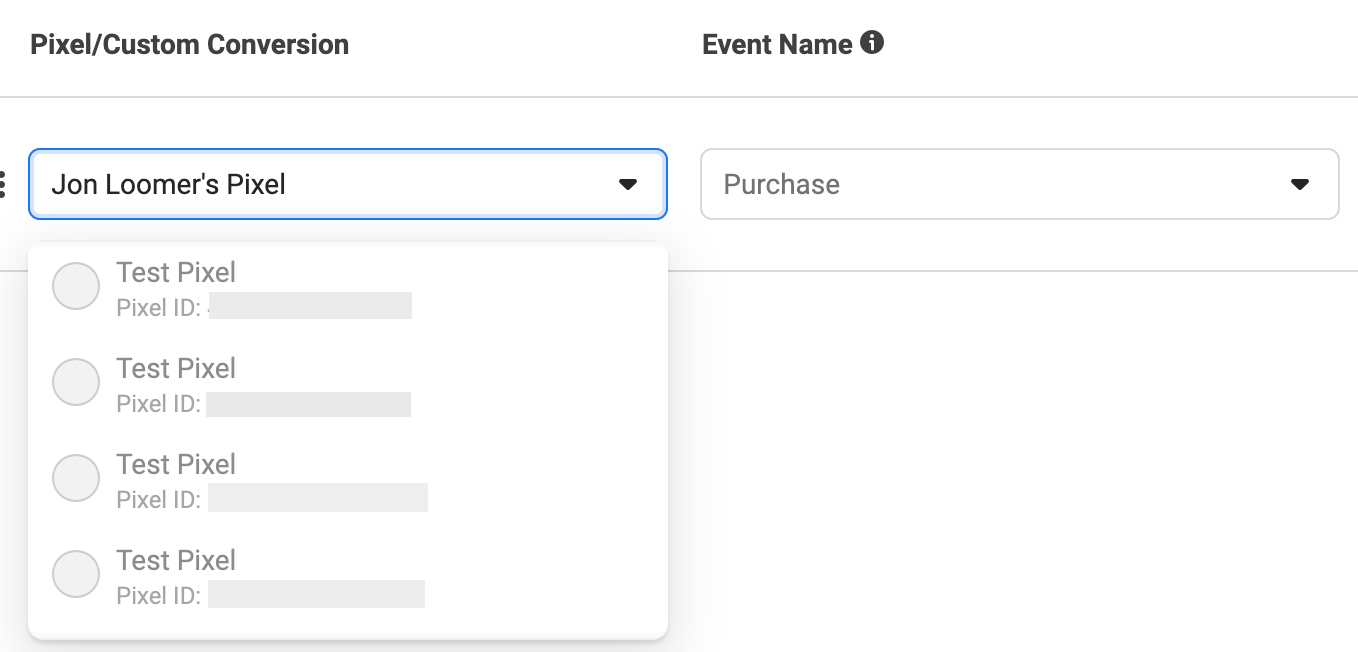Choose the last Test Pixel list entry label
1358x652 pixels.
176,560
